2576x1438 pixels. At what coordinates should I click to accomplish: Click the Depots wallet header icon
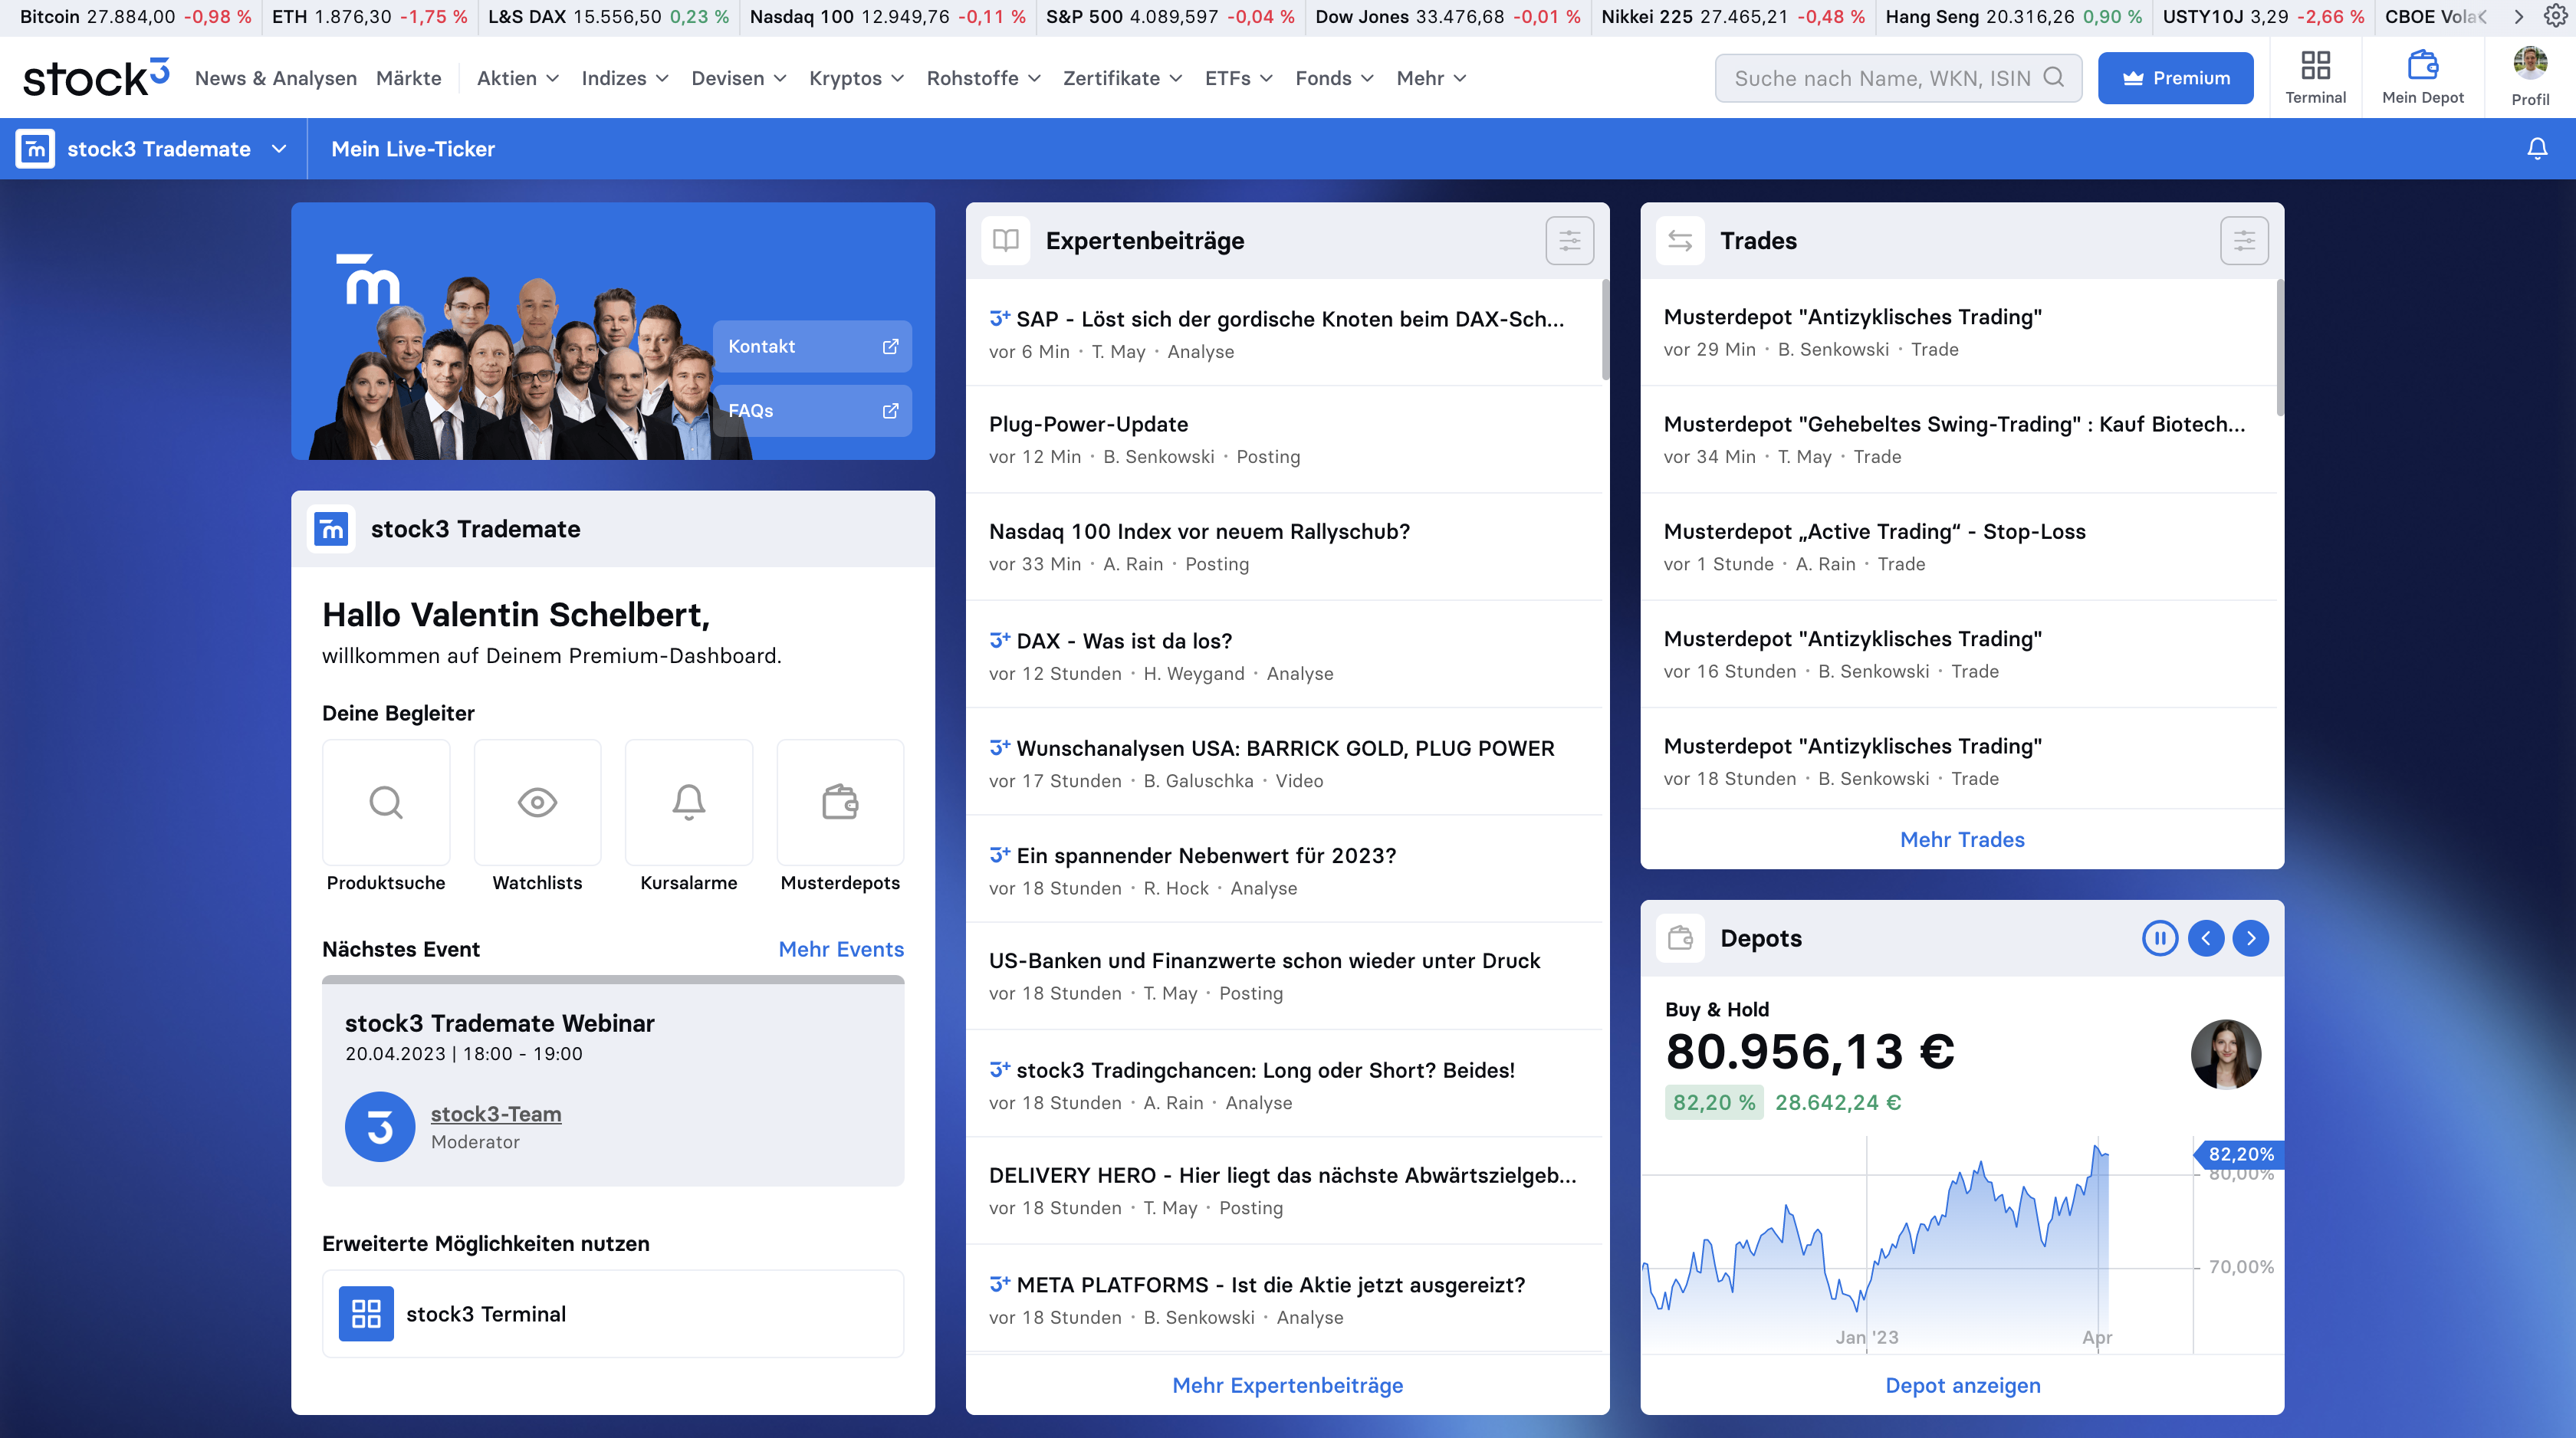[1680, 938]
